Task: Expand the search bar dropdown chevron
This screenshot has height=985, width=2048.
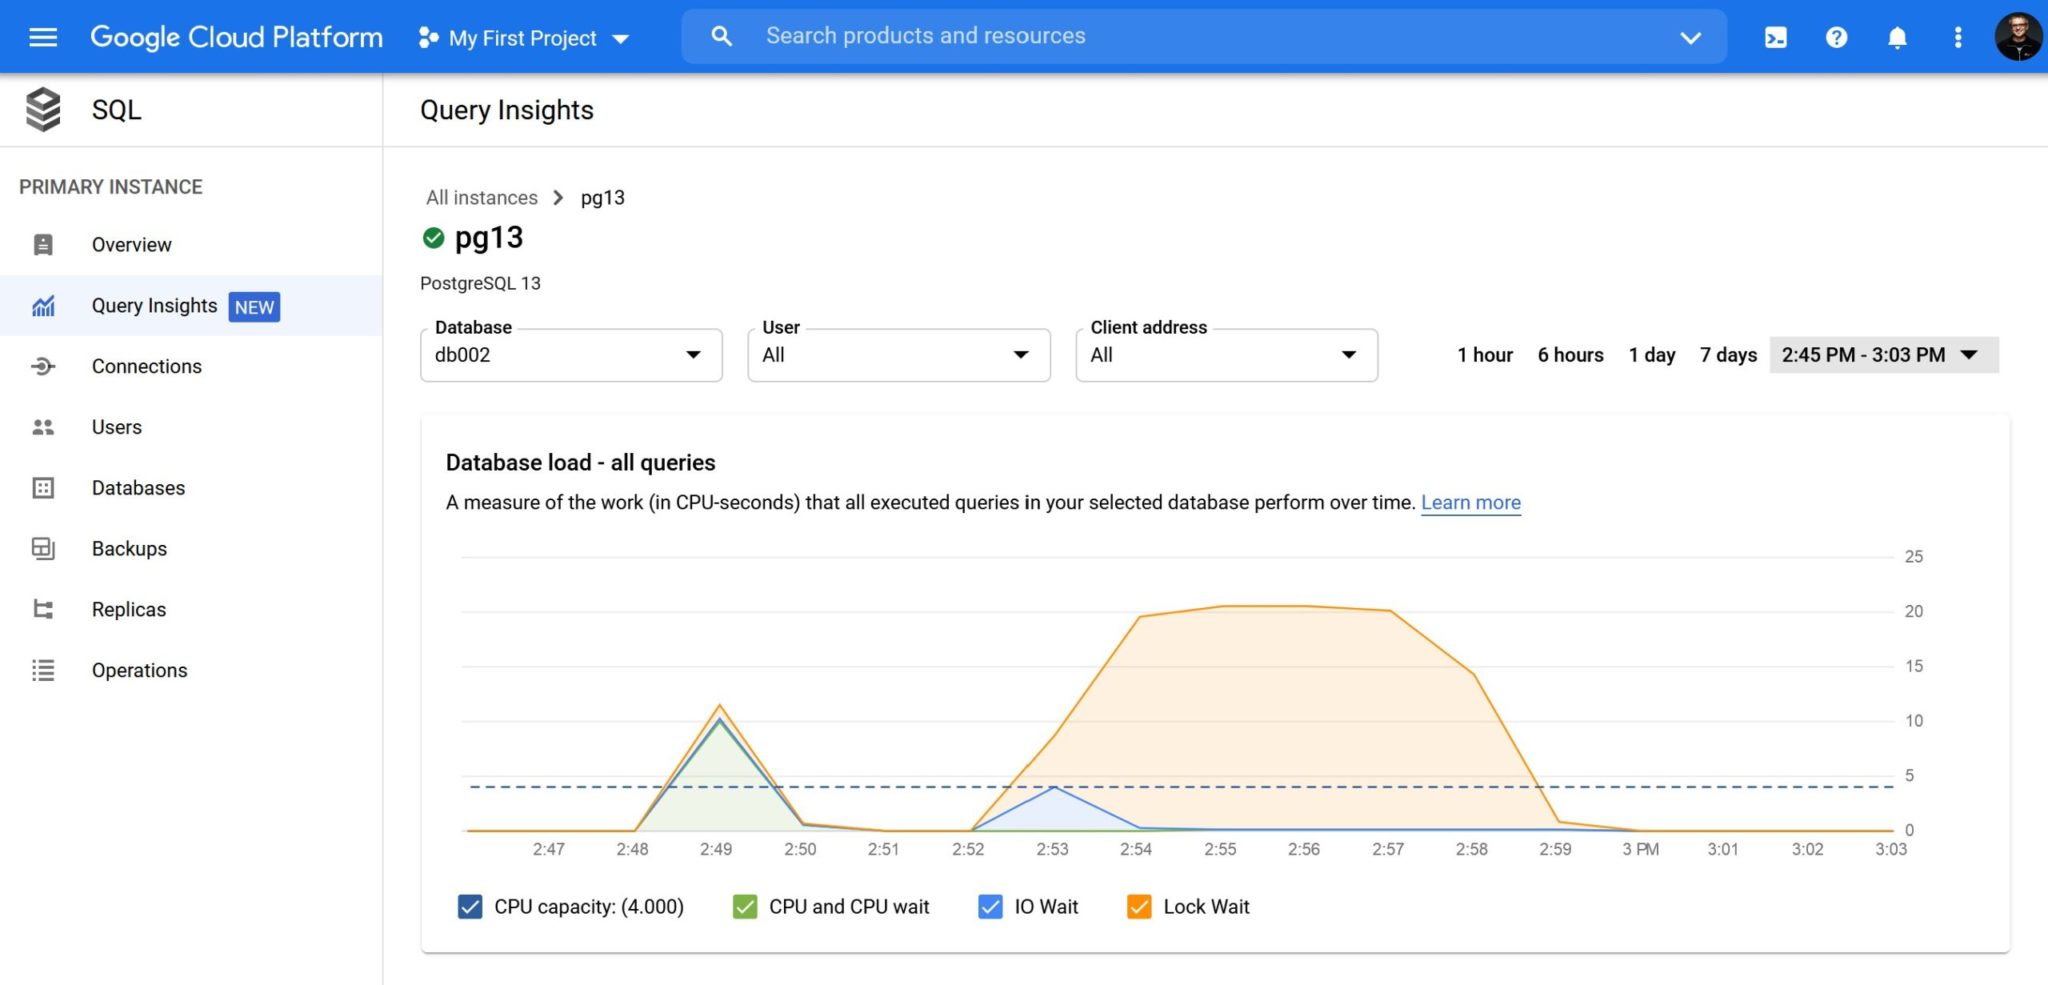Action: coord(1690,38)
